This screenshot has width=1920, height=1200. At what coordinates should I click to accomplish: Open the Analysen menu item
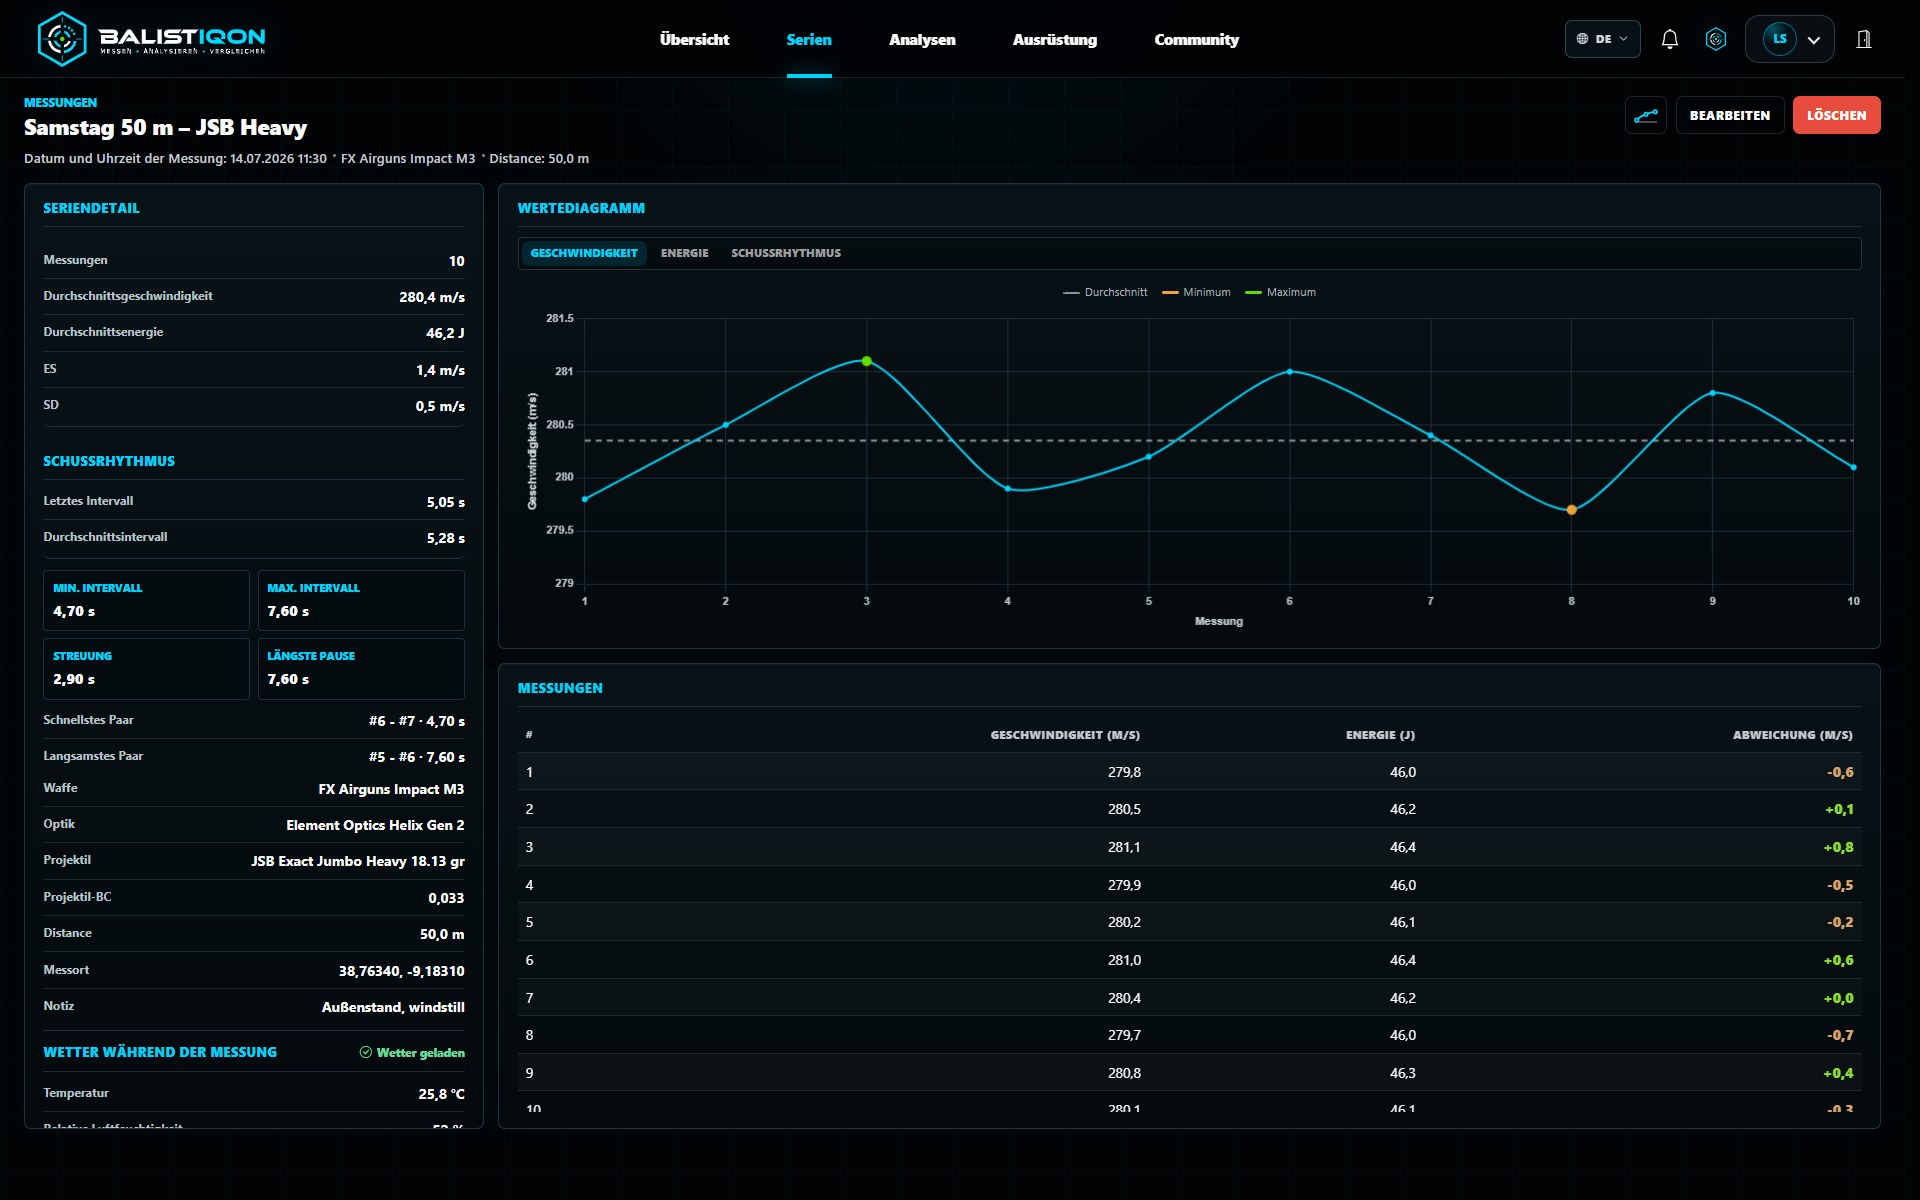pyautogui.click(x=922, y=39)
